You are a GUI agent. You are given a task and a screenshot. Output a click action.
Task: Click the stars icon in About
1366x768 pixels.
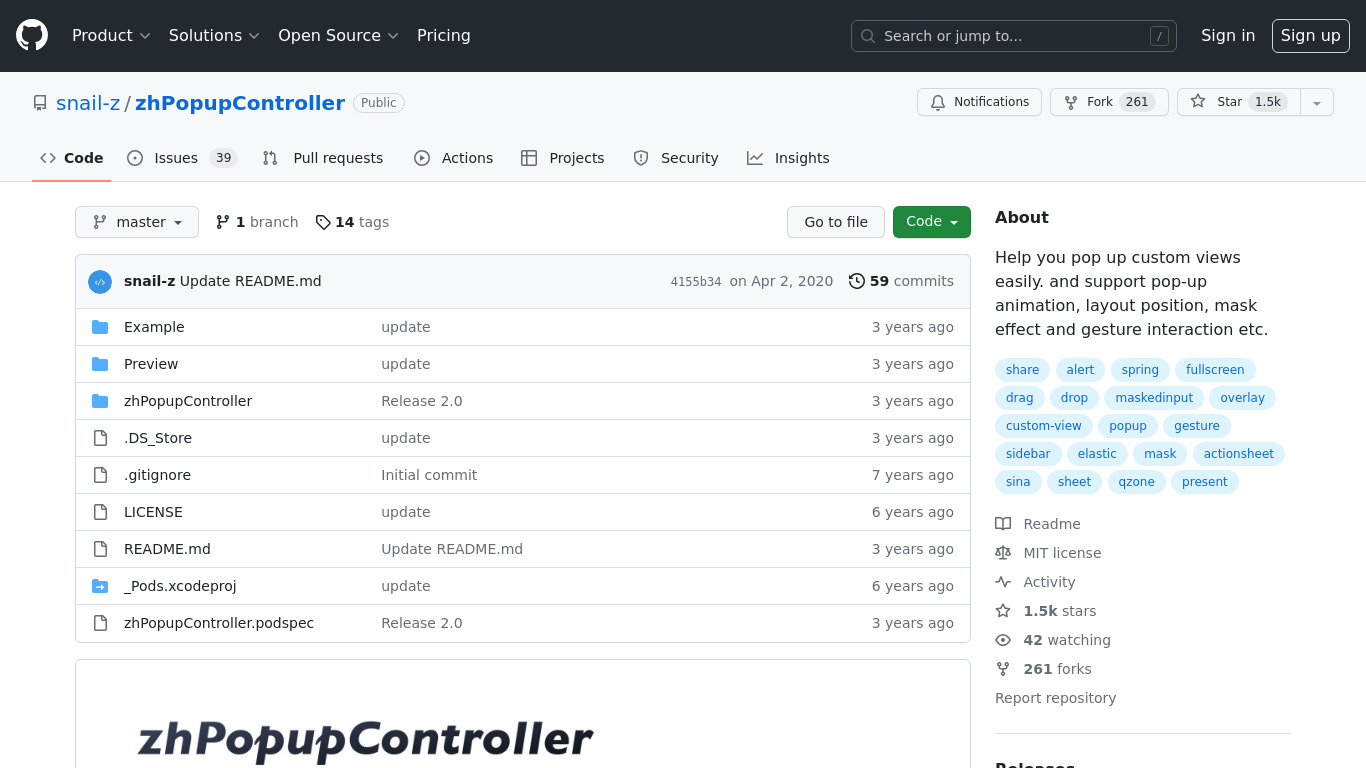tap(1003, 611)
